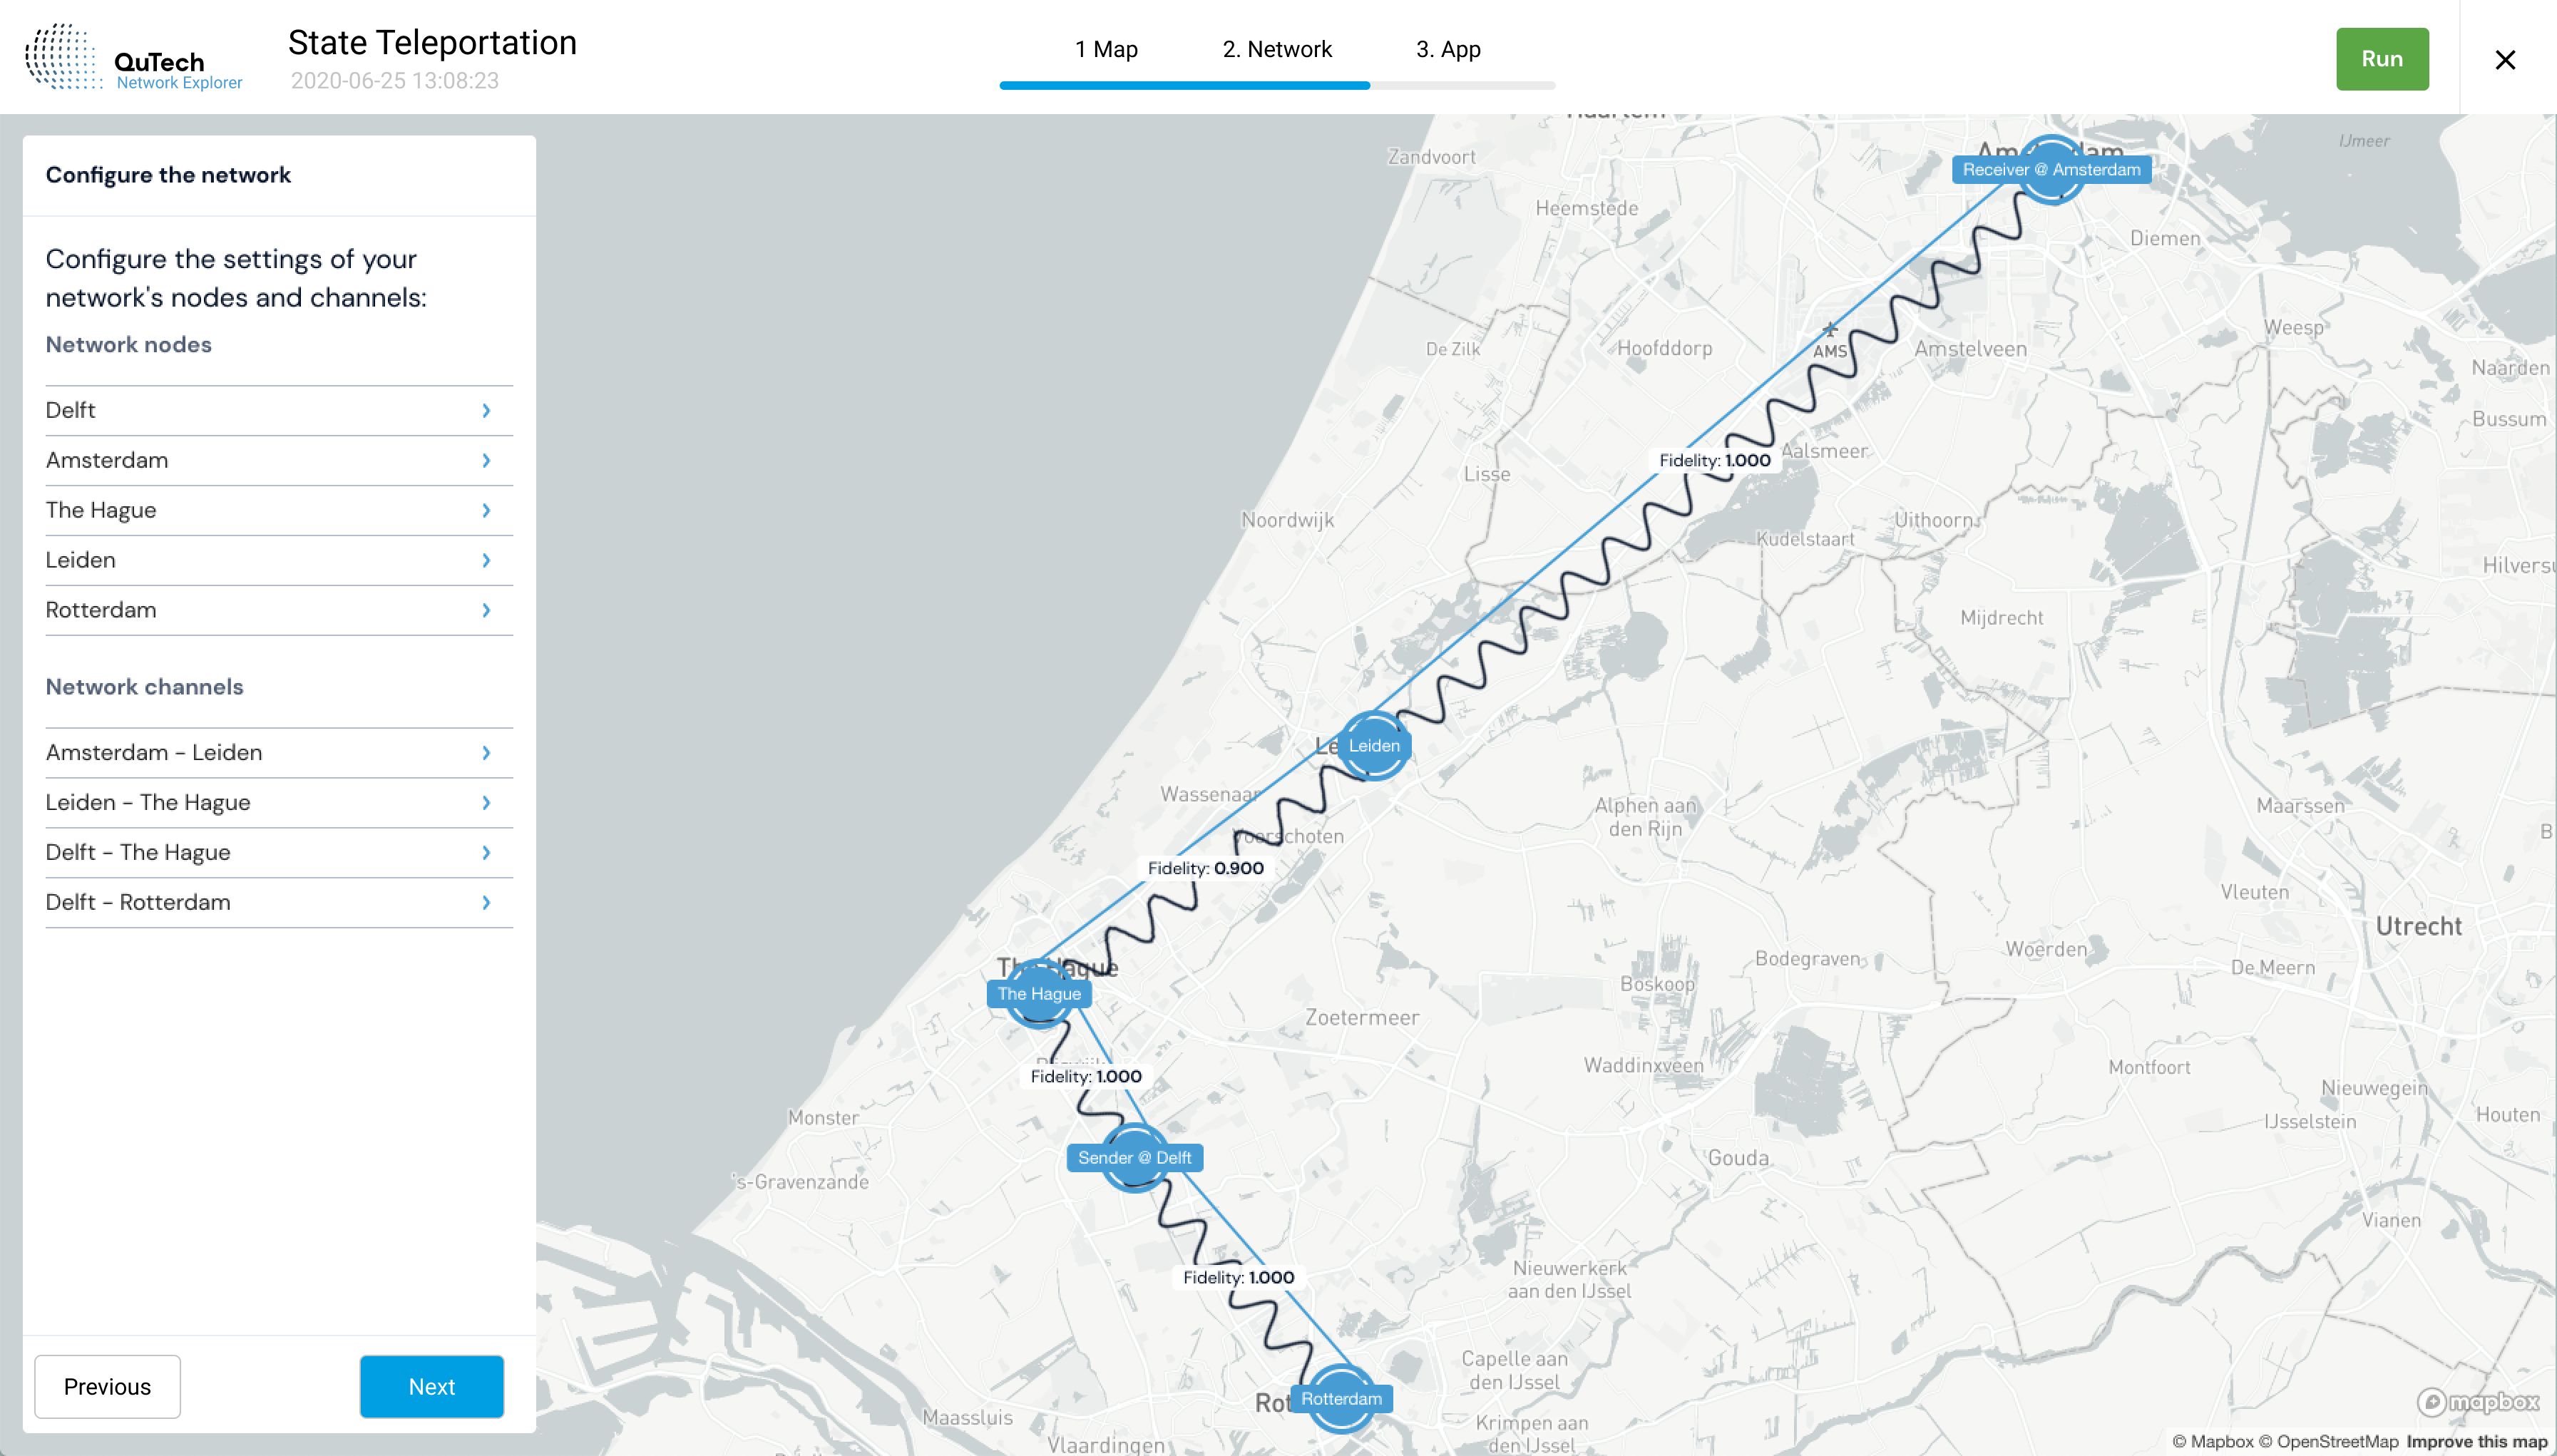2557x1456 pixels.
Task: Switch to the 1 Map step
Action: [x=1106, y=49]
